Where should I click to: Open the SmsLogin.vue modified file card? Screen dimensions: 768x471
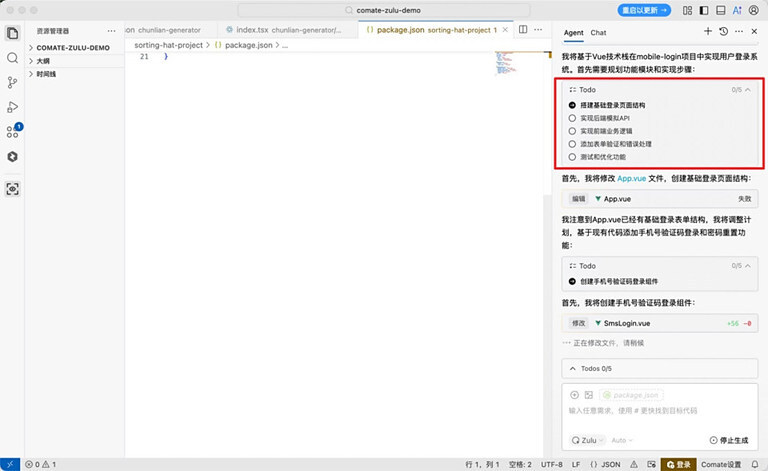tap(660, 323)
